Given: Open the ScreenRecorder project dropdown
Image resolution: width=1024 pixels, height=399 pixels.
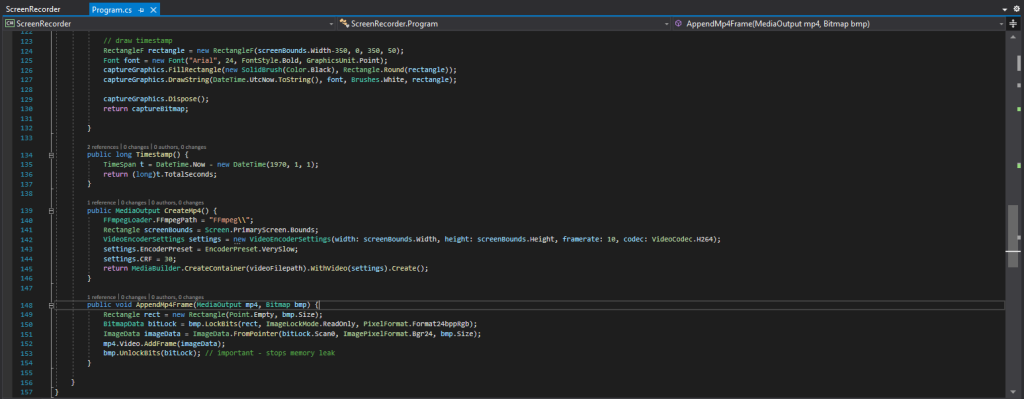Looking at the screenshot, I should click(x=169, y=24).
